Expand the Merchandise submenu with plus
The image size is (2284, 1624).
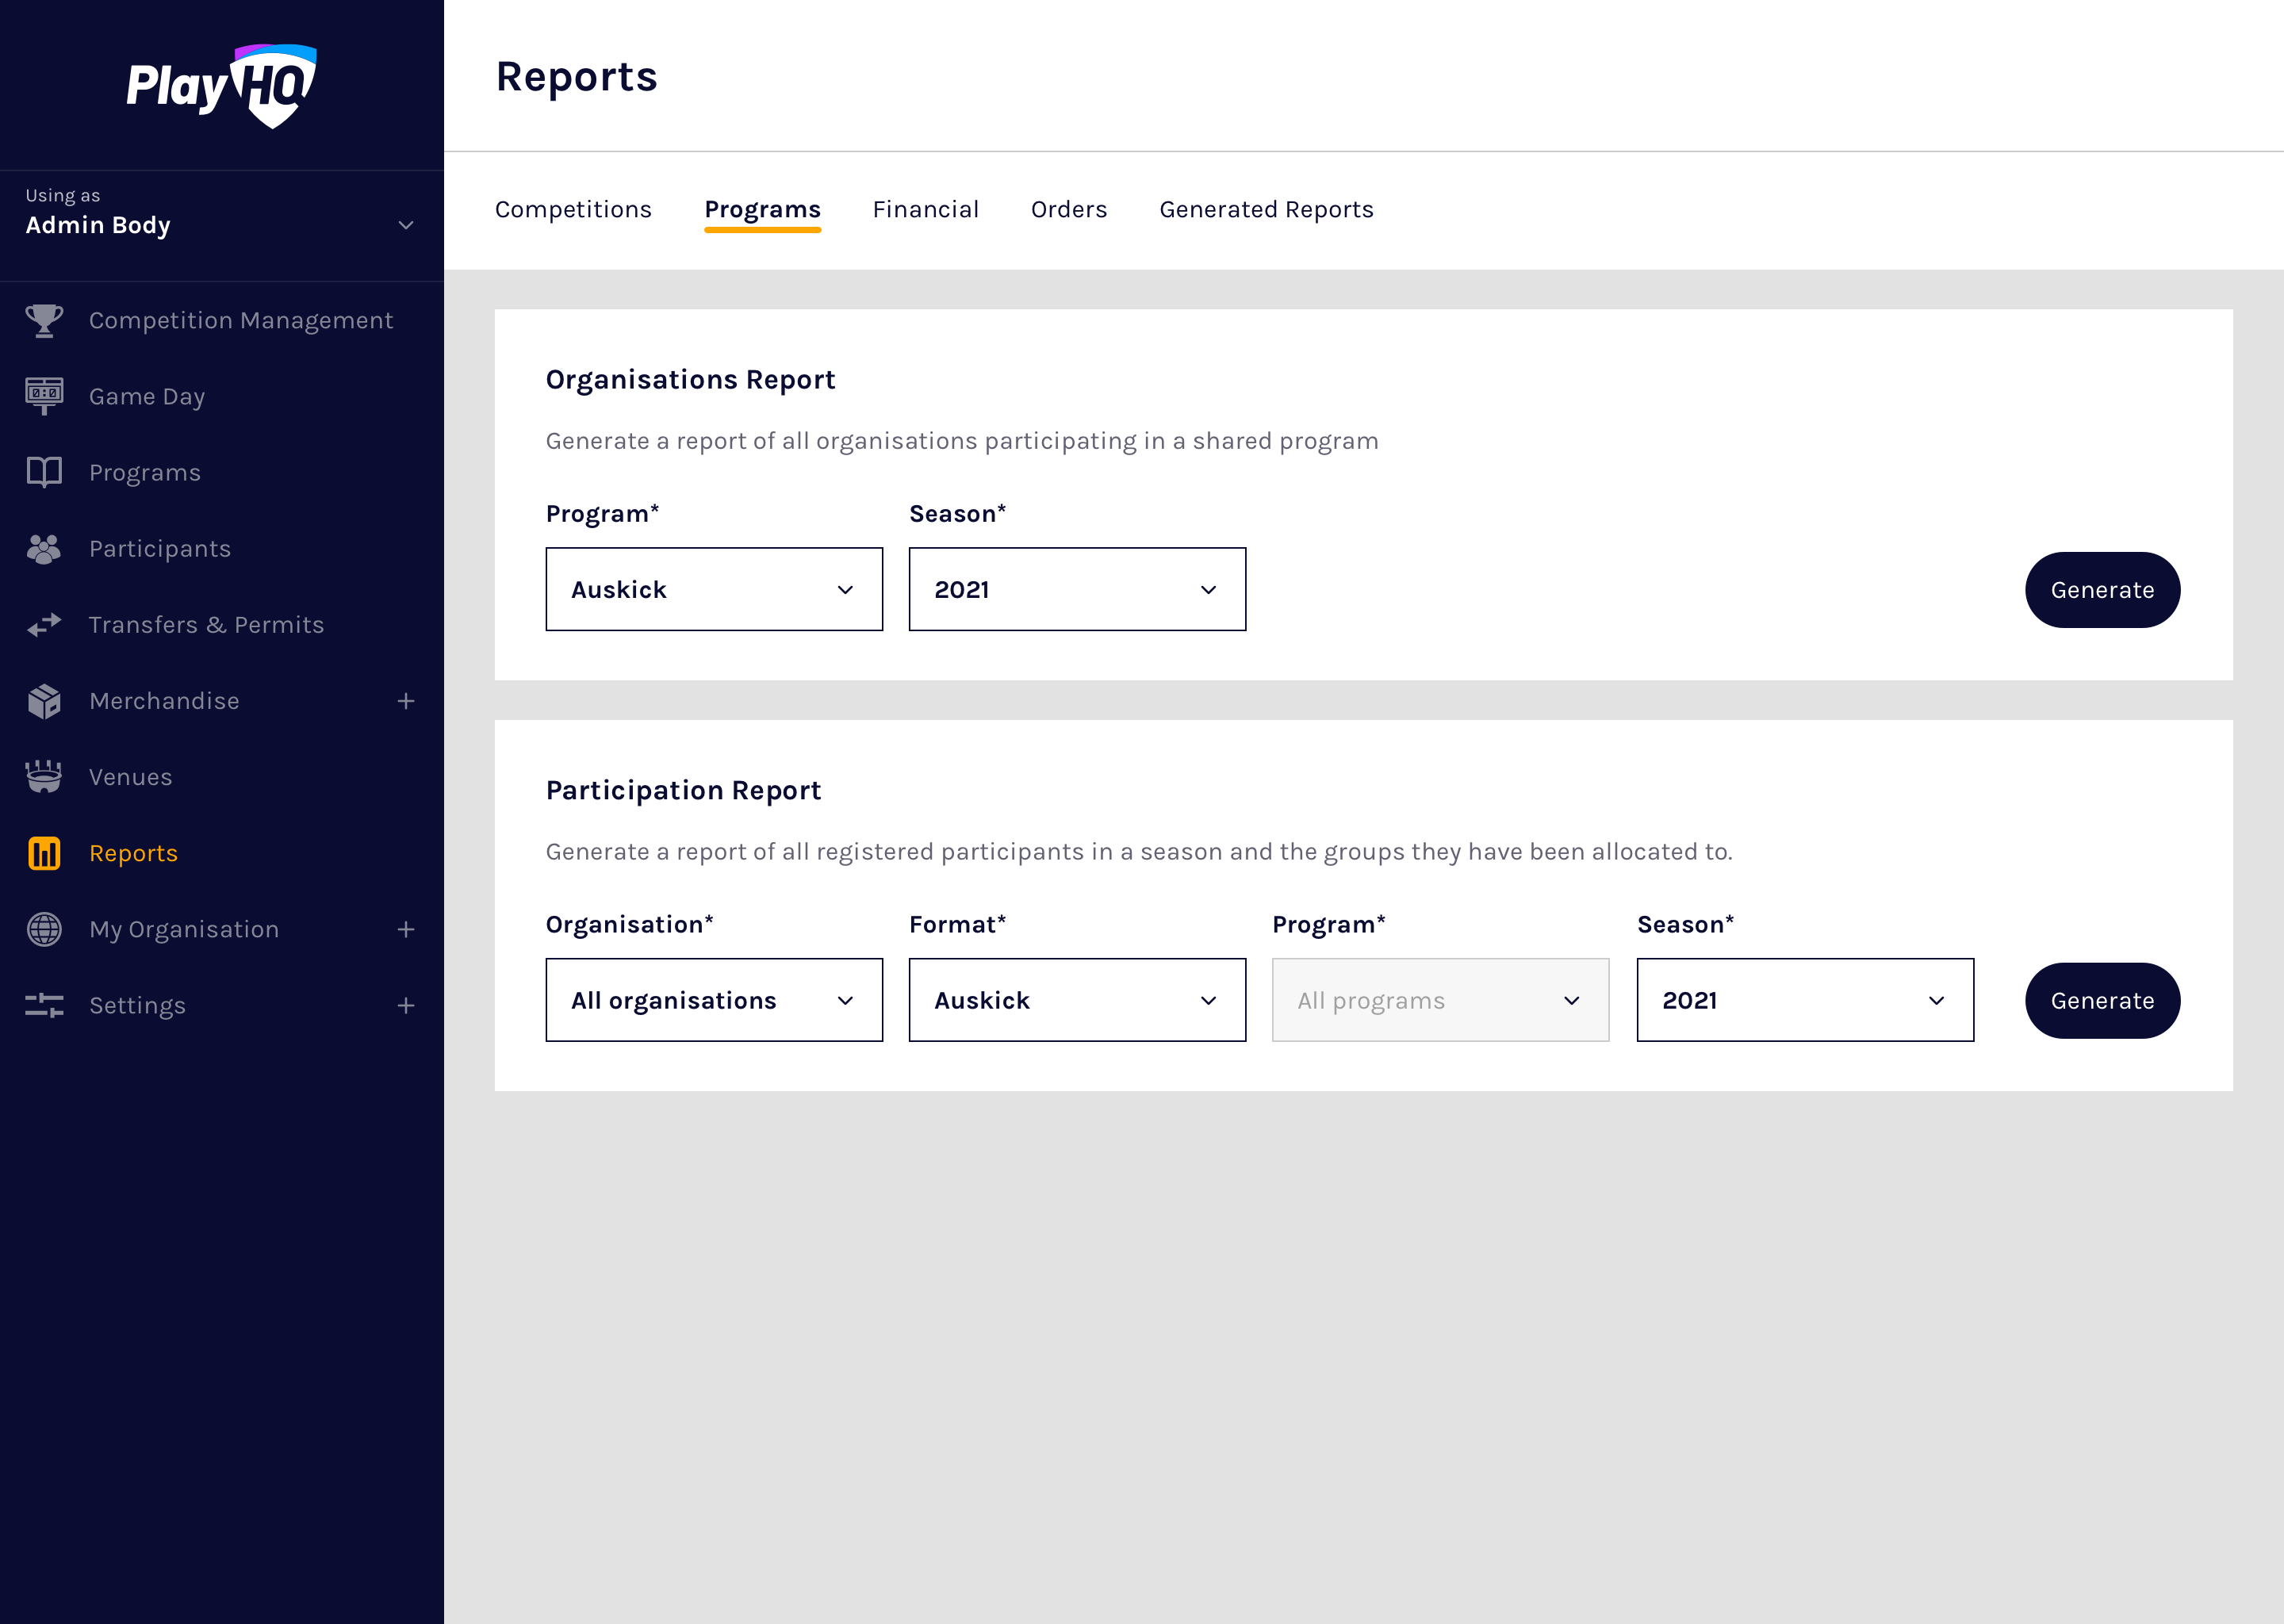[406, 701]
